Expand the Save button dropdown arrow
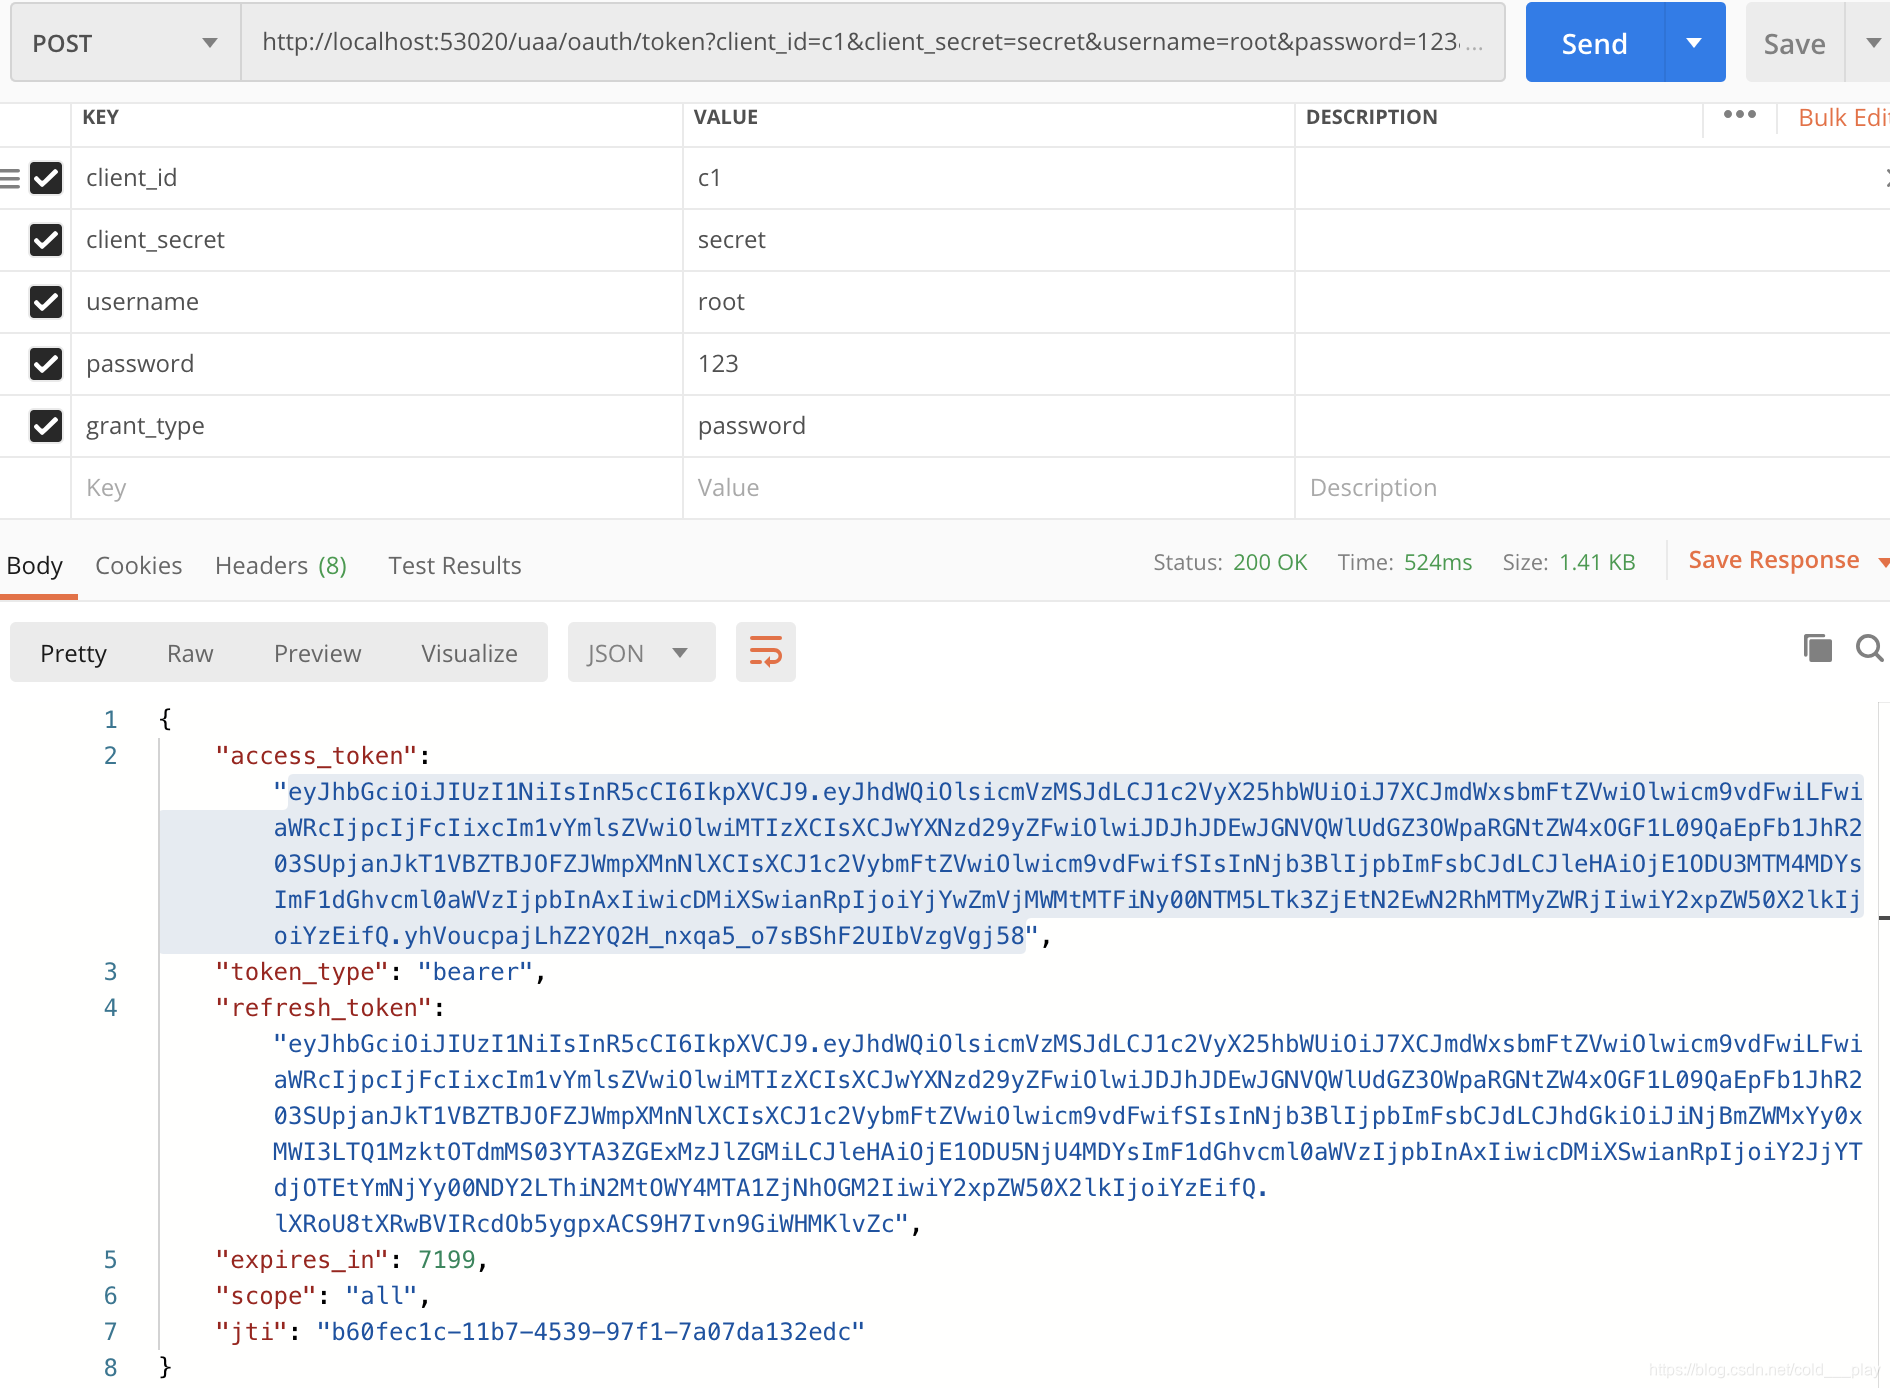This screenshot has width=1890, height=1388. click(x=1870, y=43)
